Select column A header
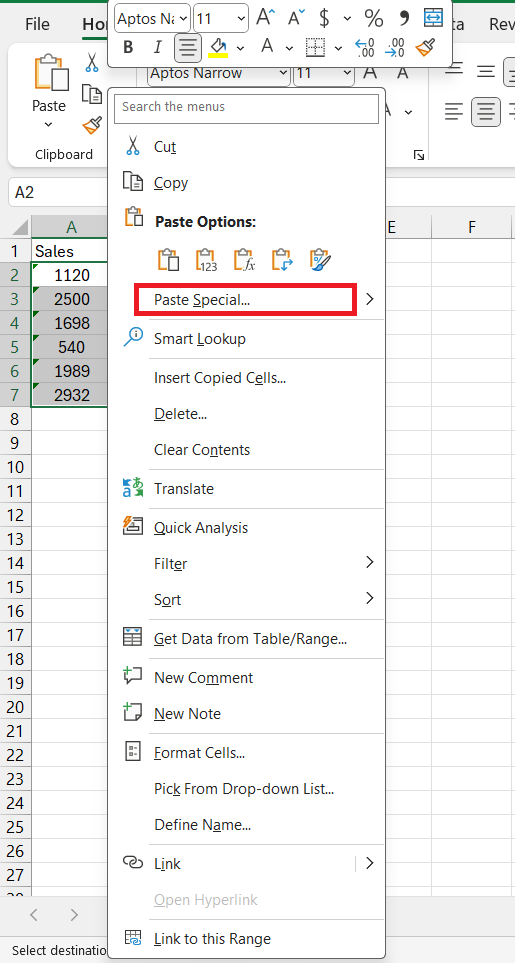 (71, 227)
